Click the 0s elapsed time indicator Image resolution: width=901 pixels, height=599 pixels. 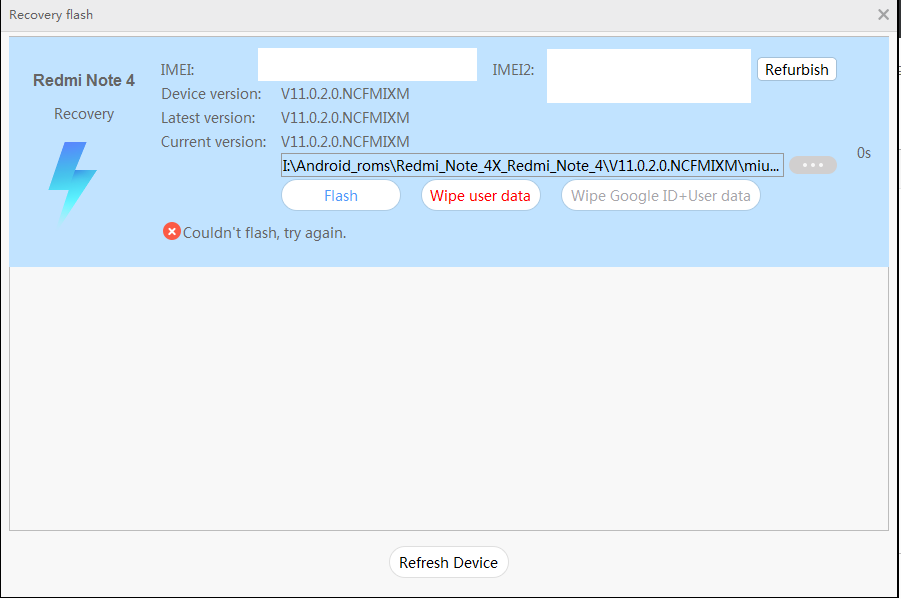(x=864, y=153)
